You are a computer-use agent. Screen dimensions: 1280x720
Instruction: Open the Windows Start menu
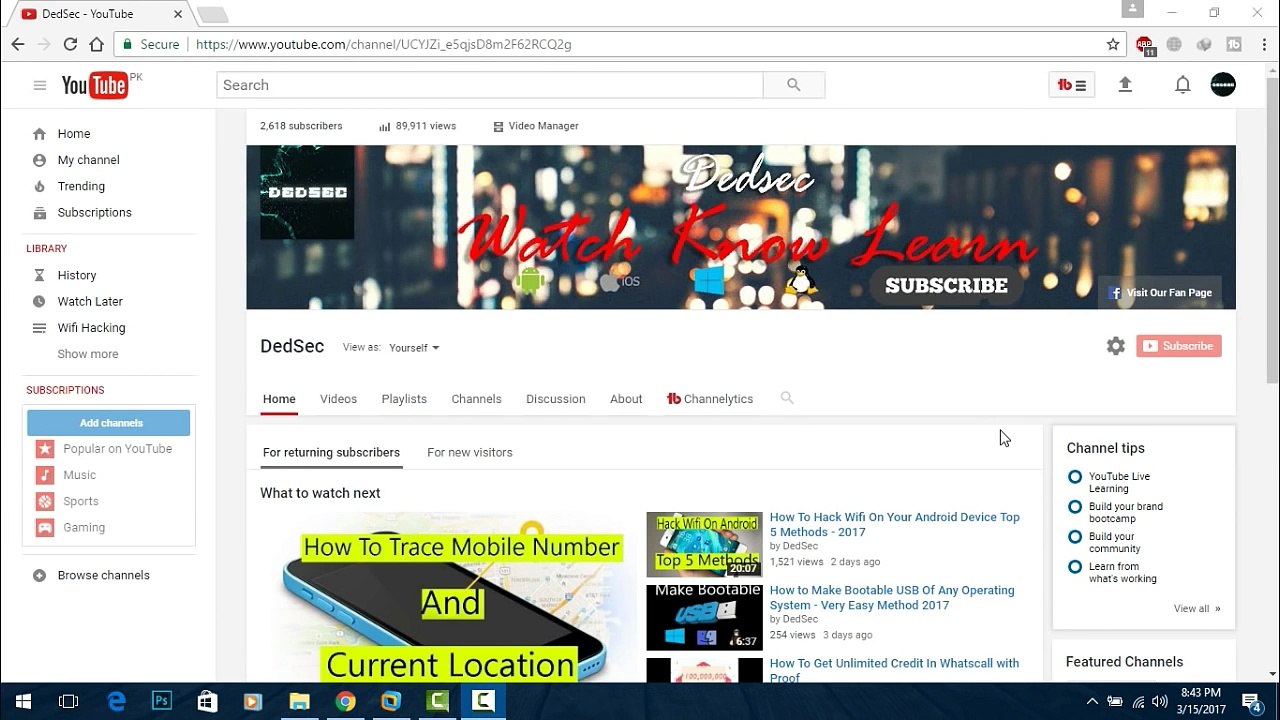(23, 702)
